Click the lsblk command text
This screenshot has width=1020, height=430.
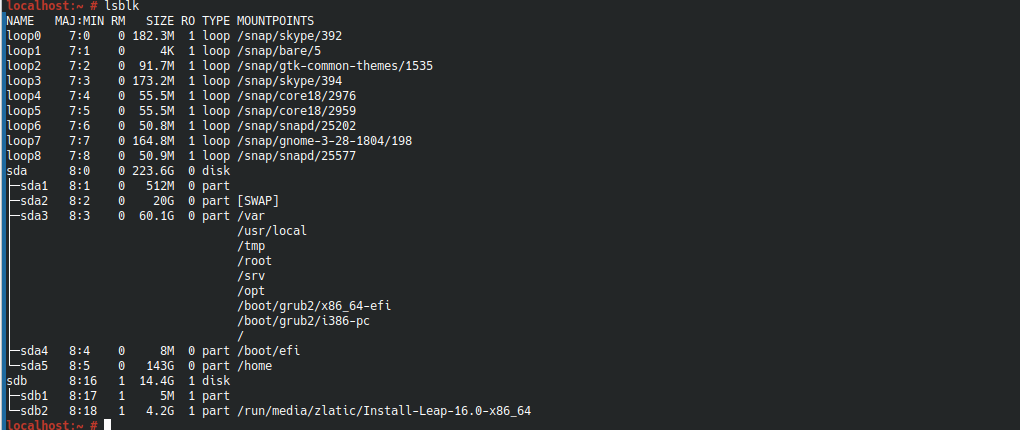[121, 6]
